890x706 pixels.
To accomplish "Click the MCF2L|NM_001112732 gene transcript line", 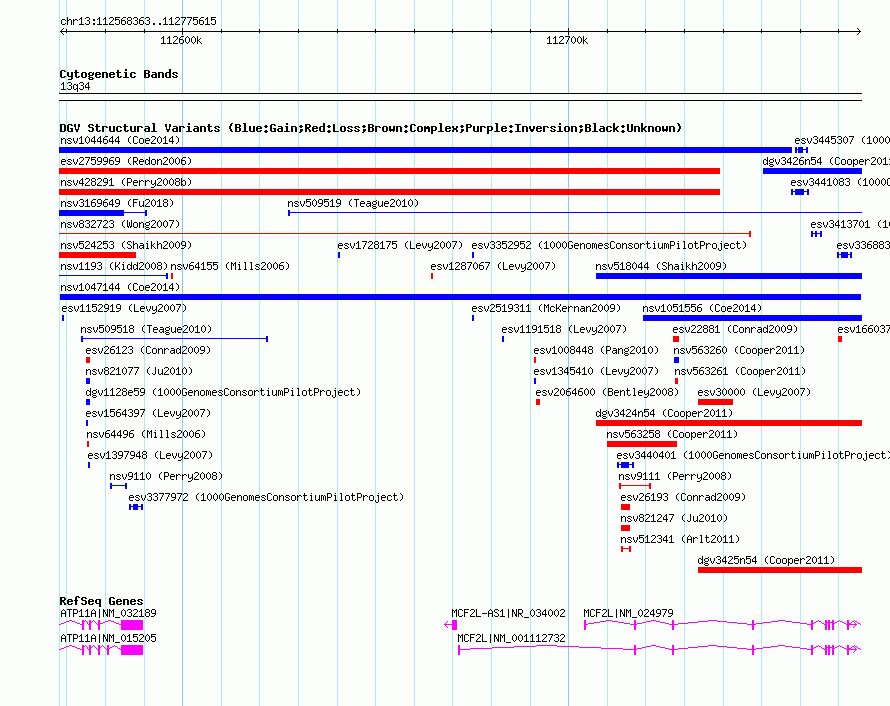I will [x=660, y=649].
